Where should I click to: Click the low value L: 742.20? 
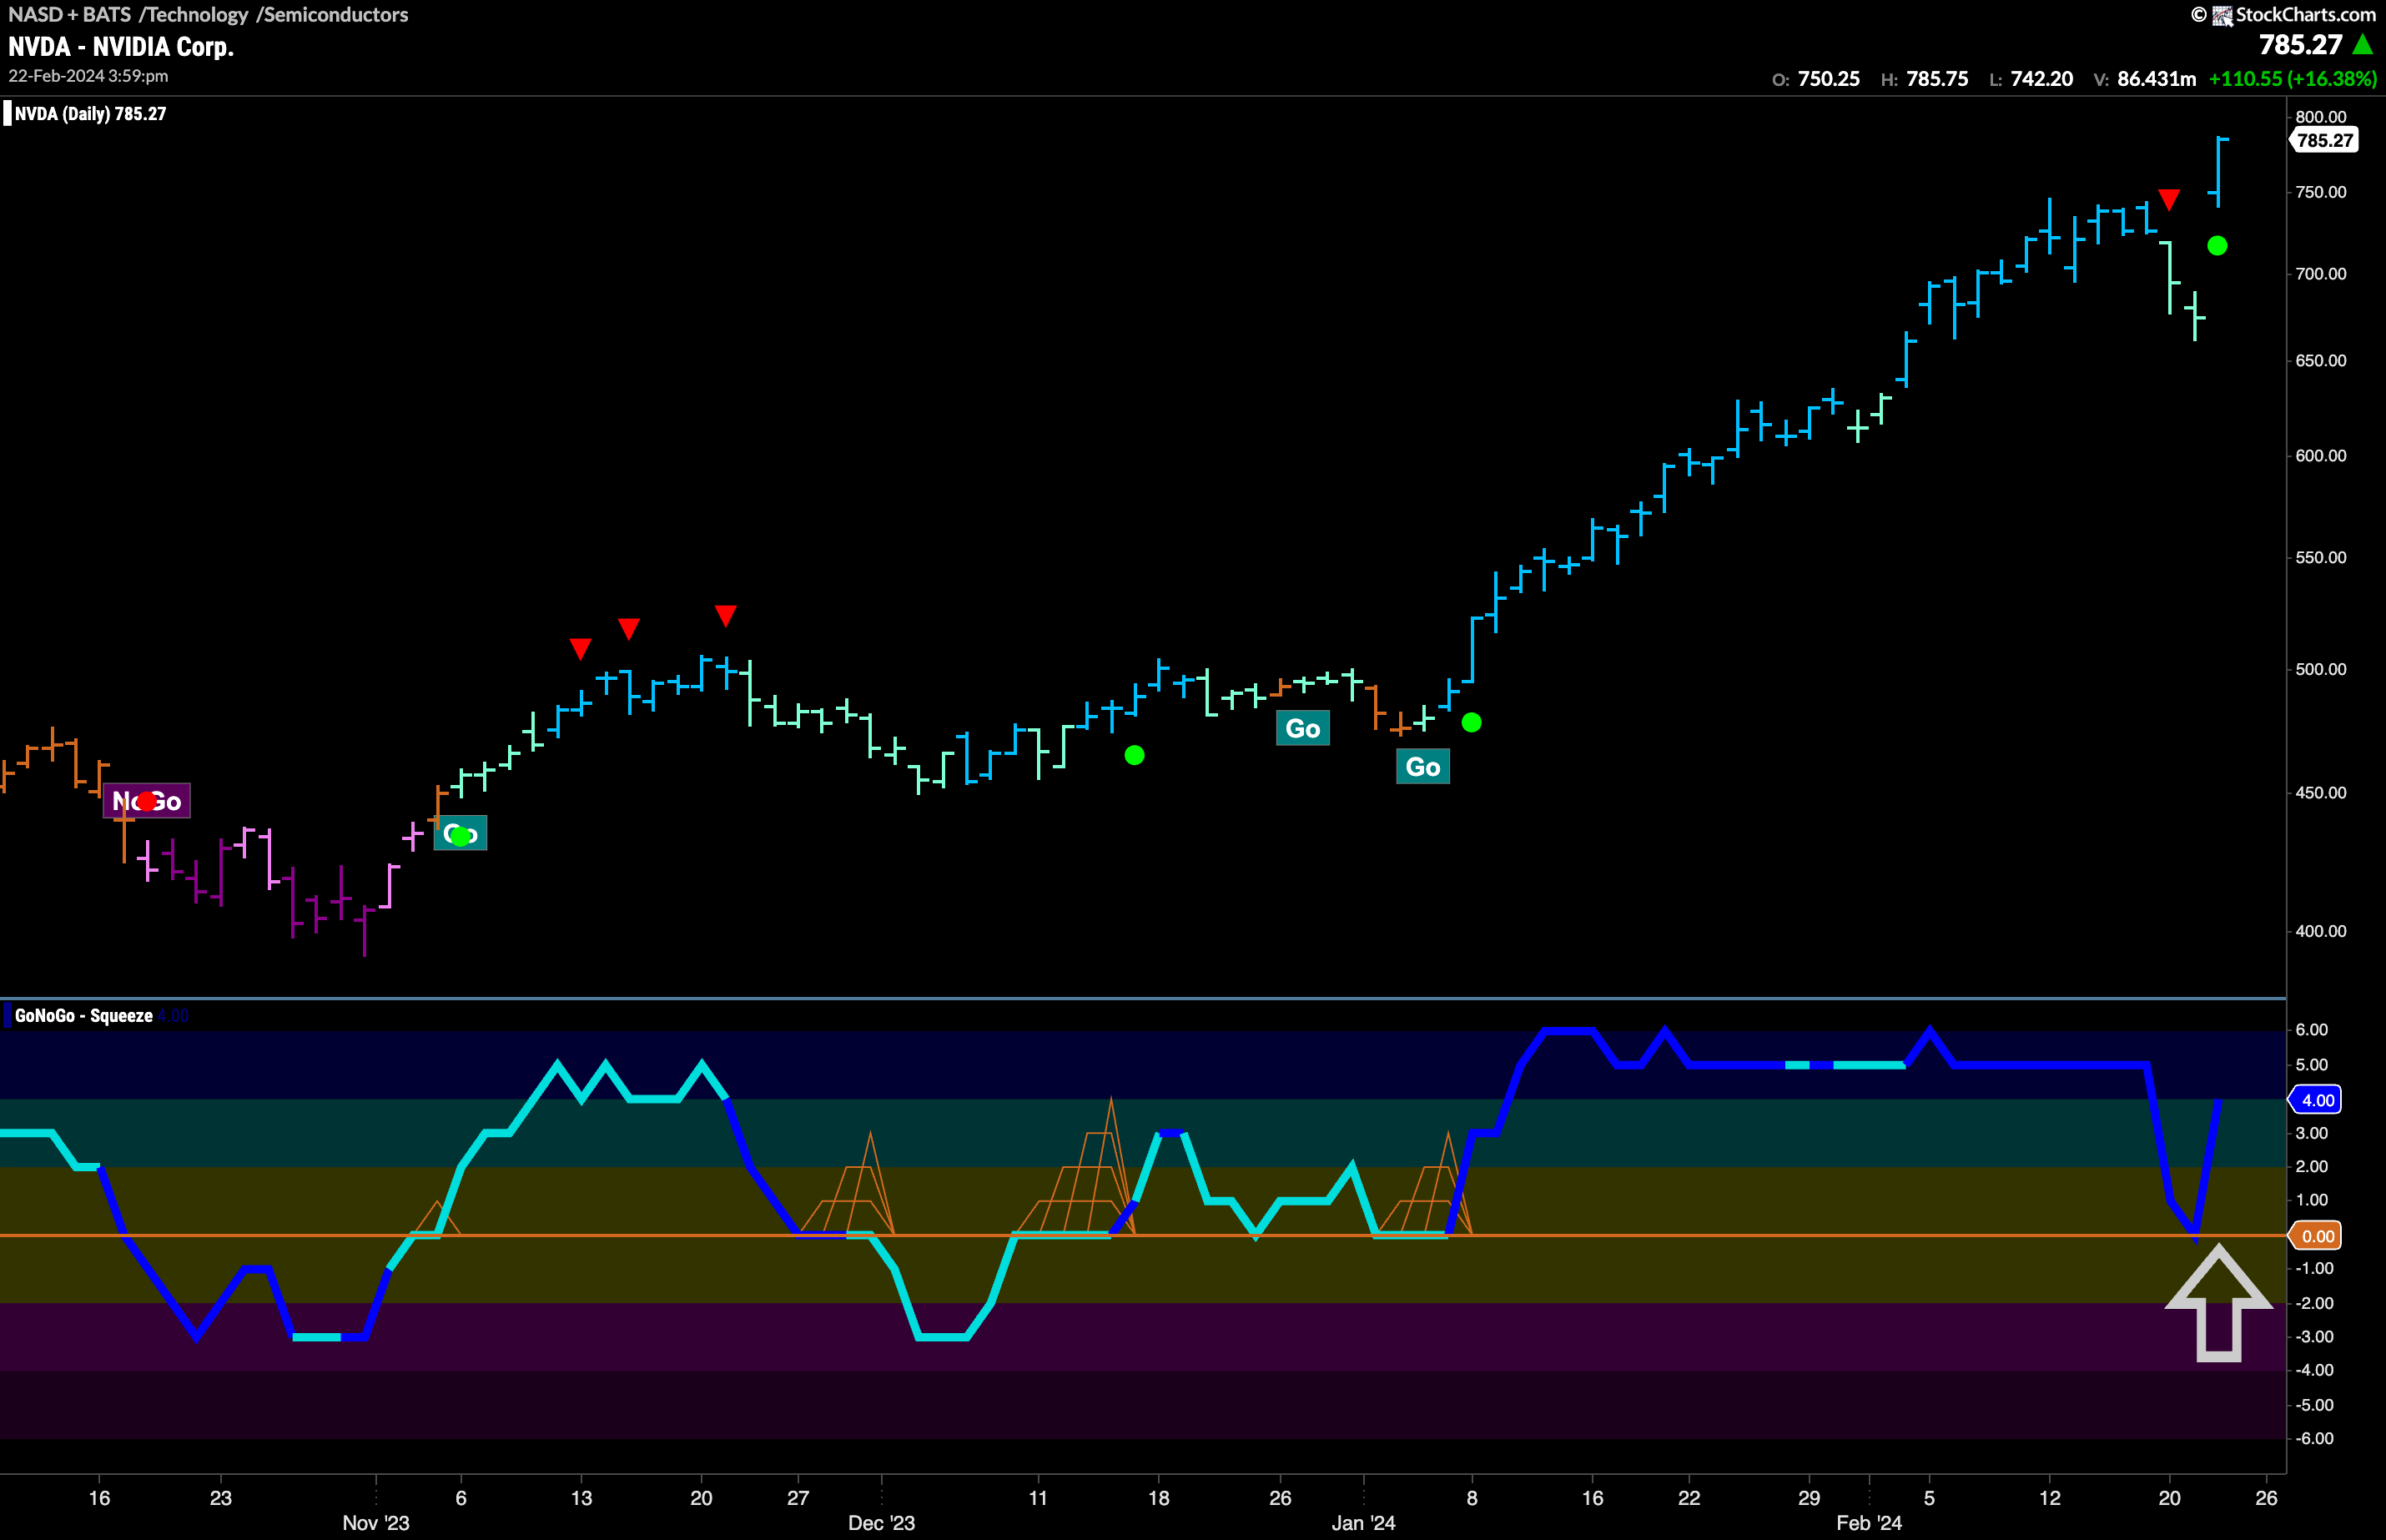(2031, 79)
